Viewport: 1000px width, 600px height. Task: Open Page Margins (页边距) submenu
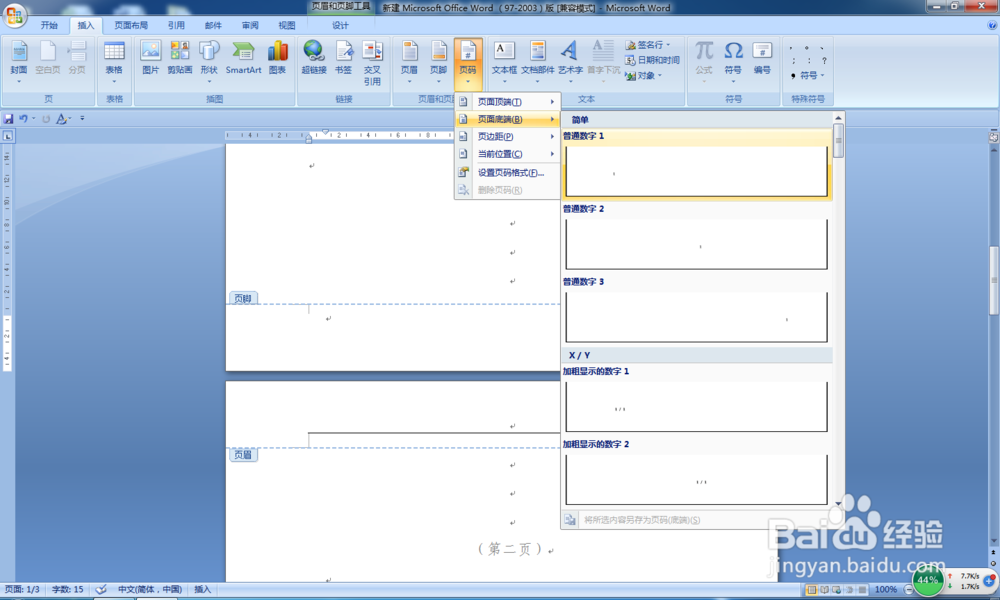[508, 136]
